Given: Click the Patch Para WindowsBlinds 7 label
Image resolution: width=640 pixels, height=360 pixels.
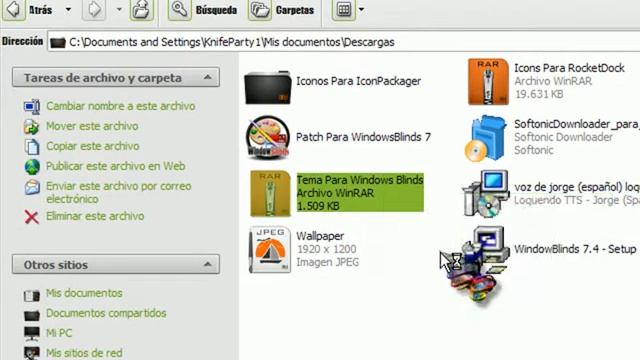Looking at the screenshot, I should tap(363, 137).
